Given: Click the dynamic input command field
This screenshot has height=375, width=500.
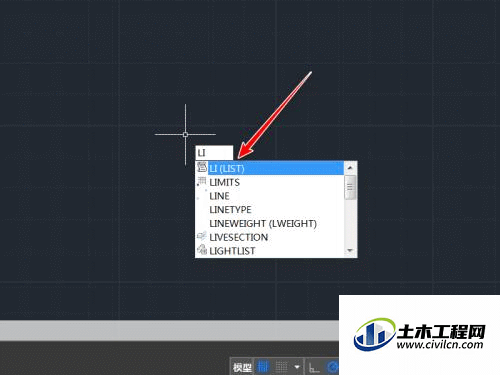Looking at the screenshot, I should (214, 153).
